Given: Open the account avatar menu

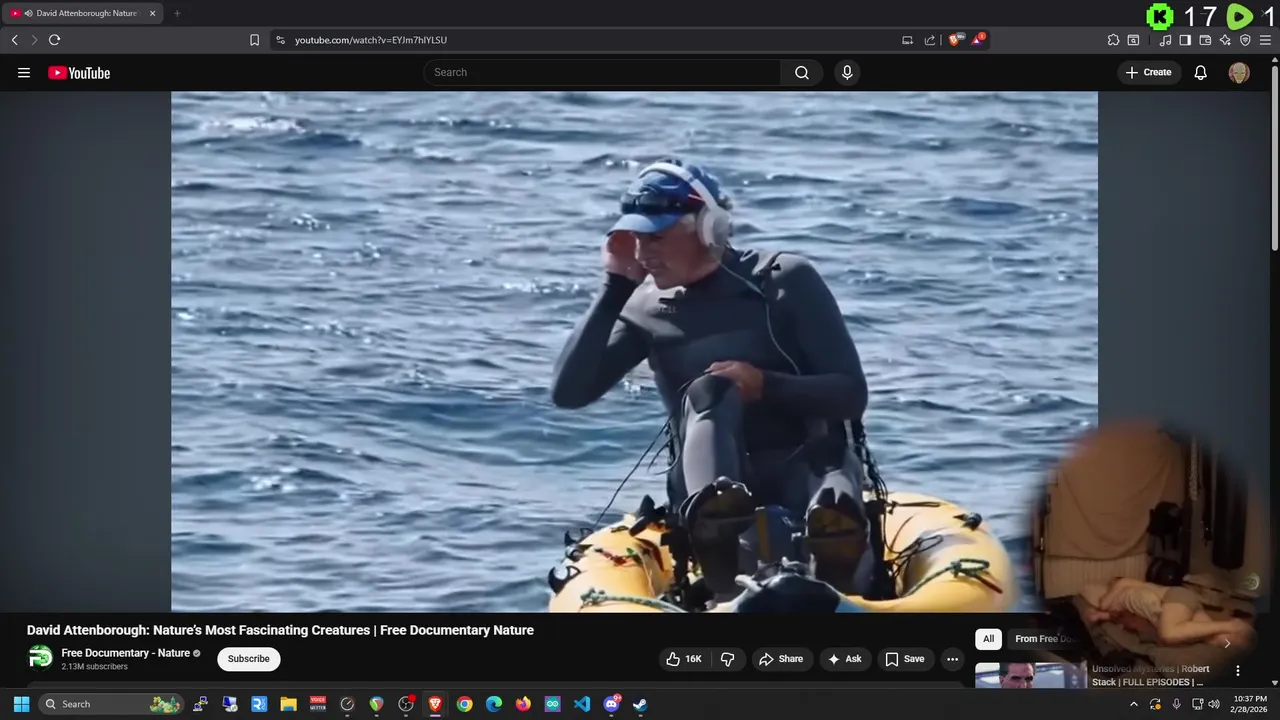Looking at the screenshot, I should tap(1239, 72).
